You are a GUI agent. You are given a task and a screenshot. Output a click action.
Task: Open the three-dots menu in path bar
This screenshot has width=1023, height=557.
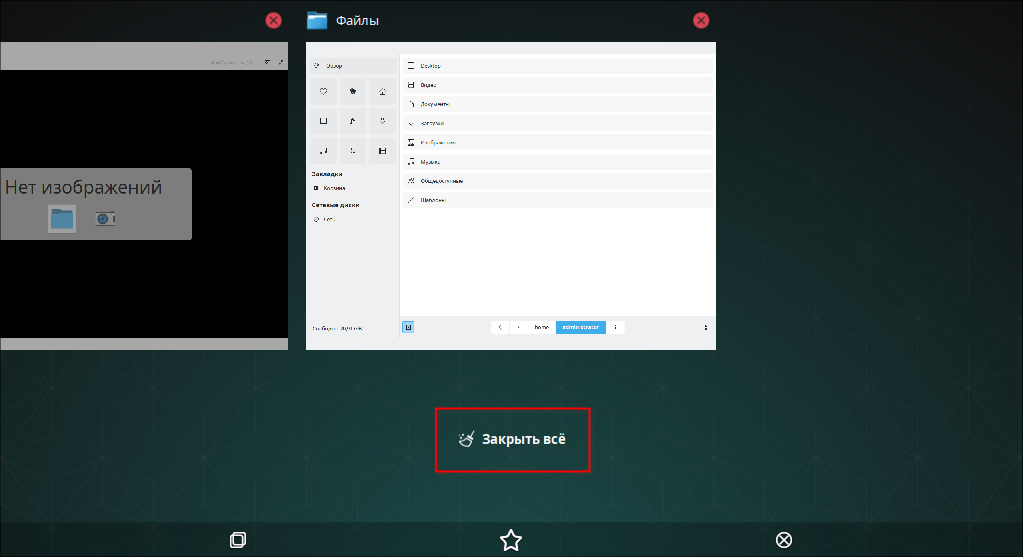[615, 327]
